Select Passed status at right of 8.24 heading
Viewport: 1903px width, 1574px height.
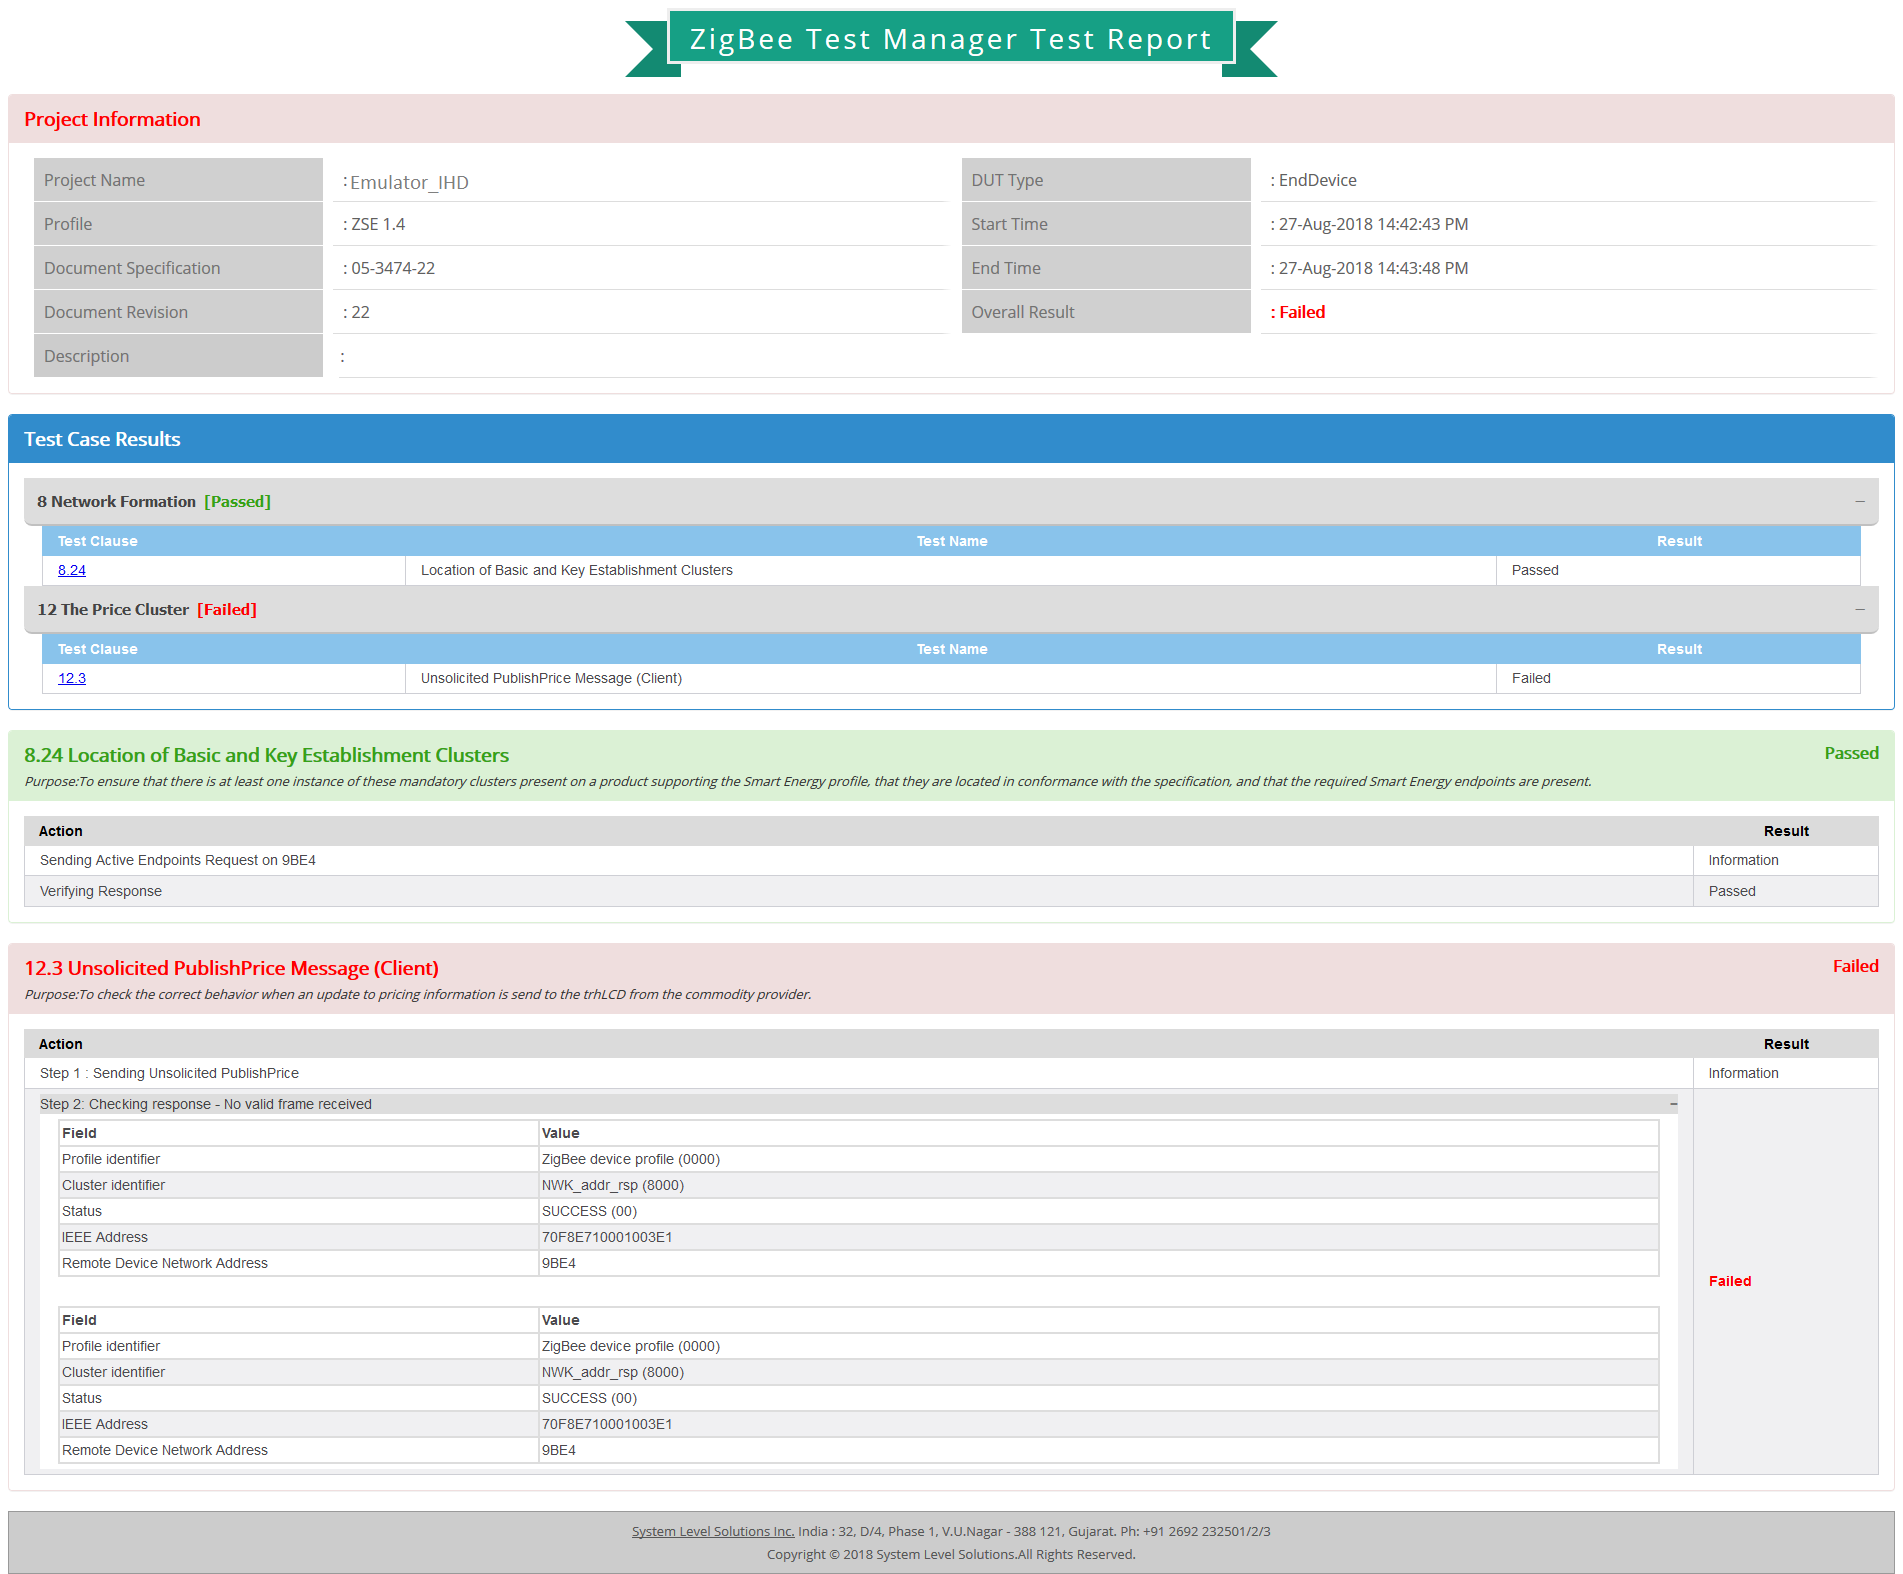[1851, 753]
